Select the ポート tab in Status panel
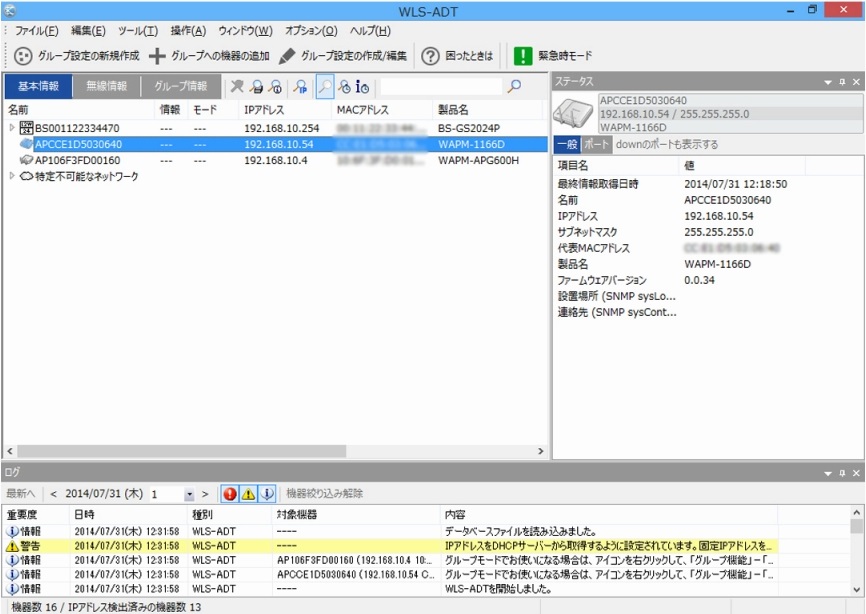This screenshot has height=614, width=866. point(596,145)
